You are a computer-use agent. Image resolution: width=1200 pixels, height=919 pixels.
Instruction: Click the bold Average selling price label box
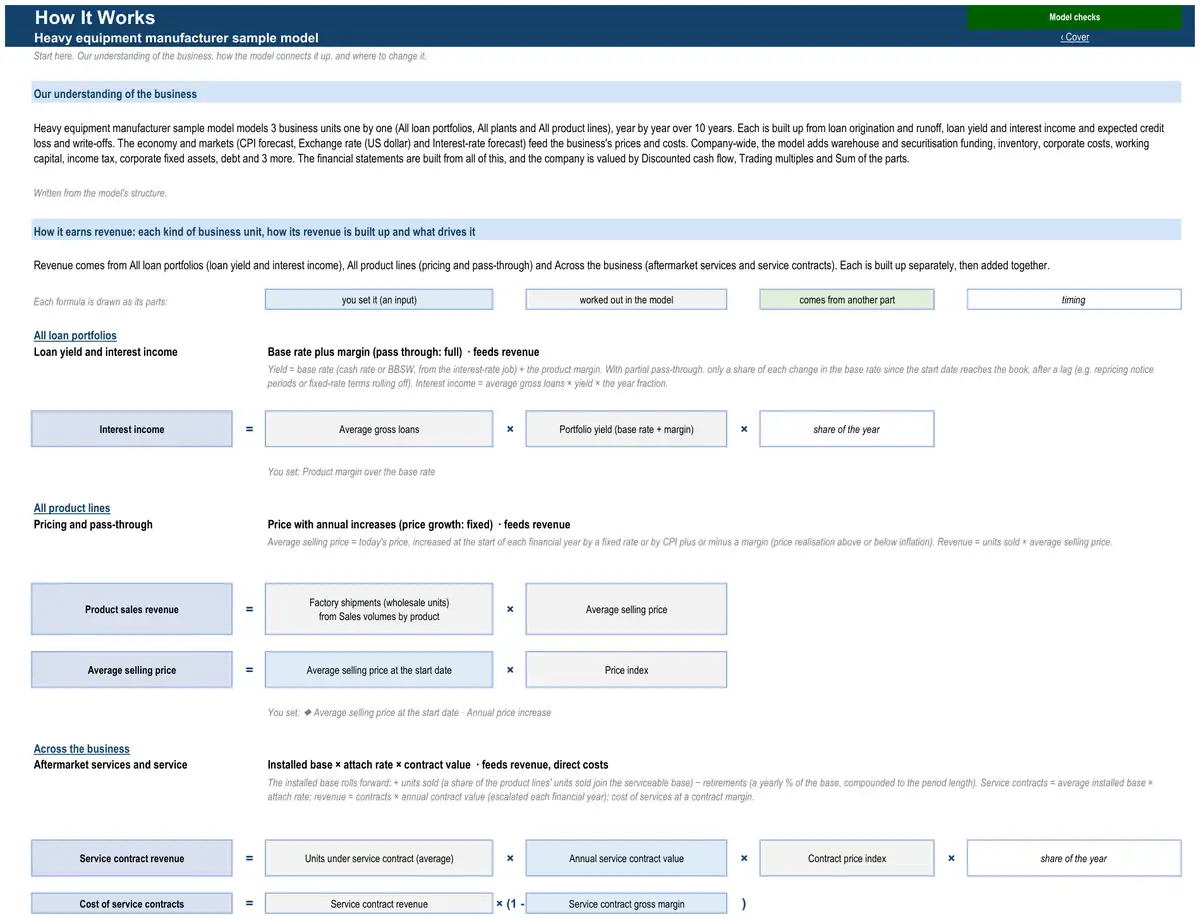coord(132,670)
